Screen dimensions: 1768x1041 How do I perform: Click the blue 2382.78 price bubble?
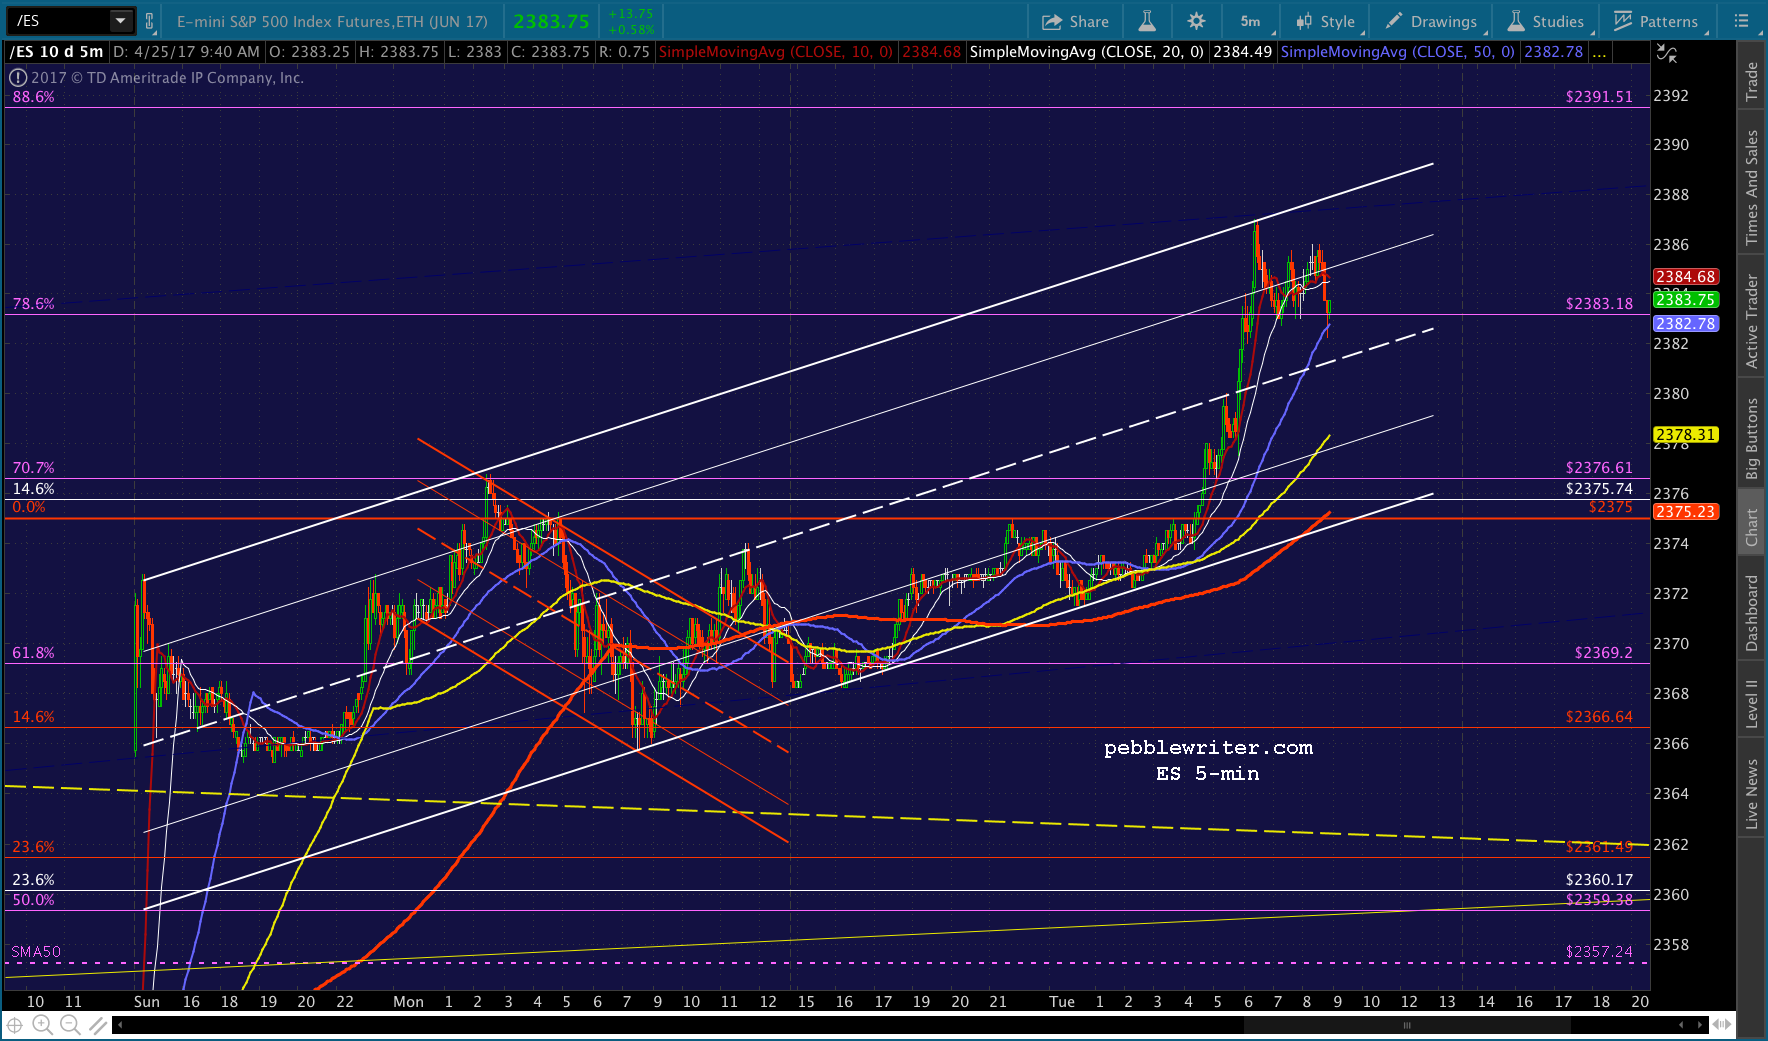pos(1686,324)
